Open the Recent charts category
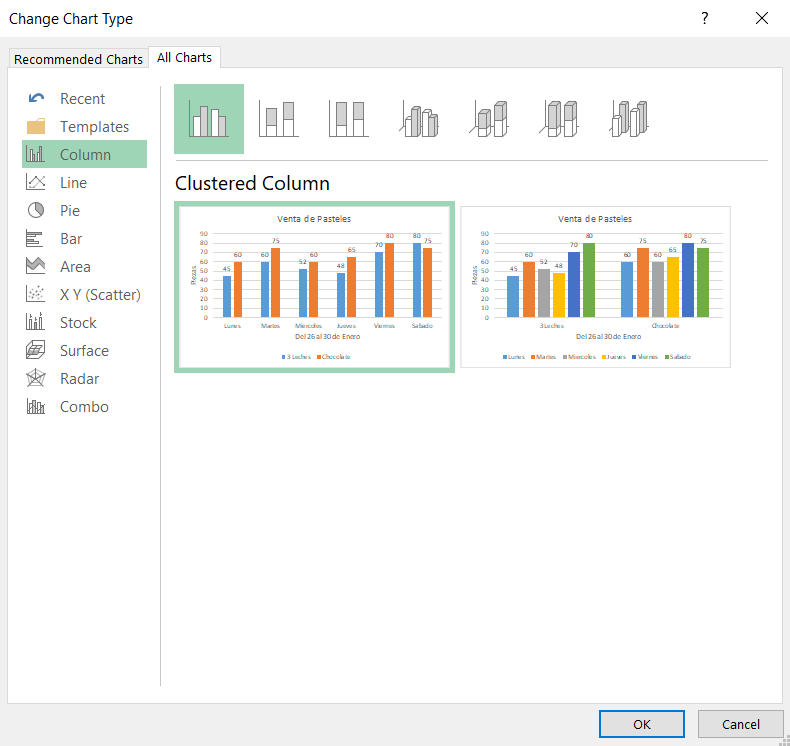This screenshot has width=790, height=746. pyautogui.click(x=82, y=99)
